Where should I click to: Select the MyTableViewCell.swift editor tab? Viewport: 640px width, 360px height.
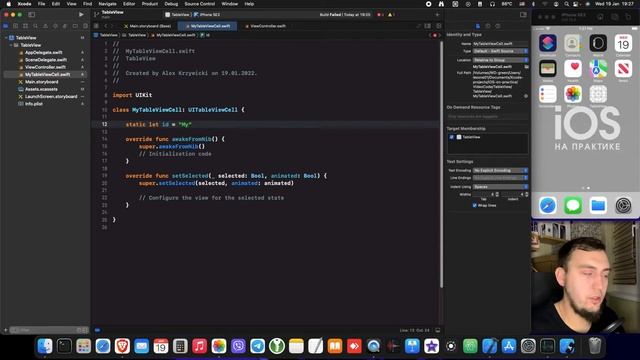pyautogui.click(x=208, y=26)
